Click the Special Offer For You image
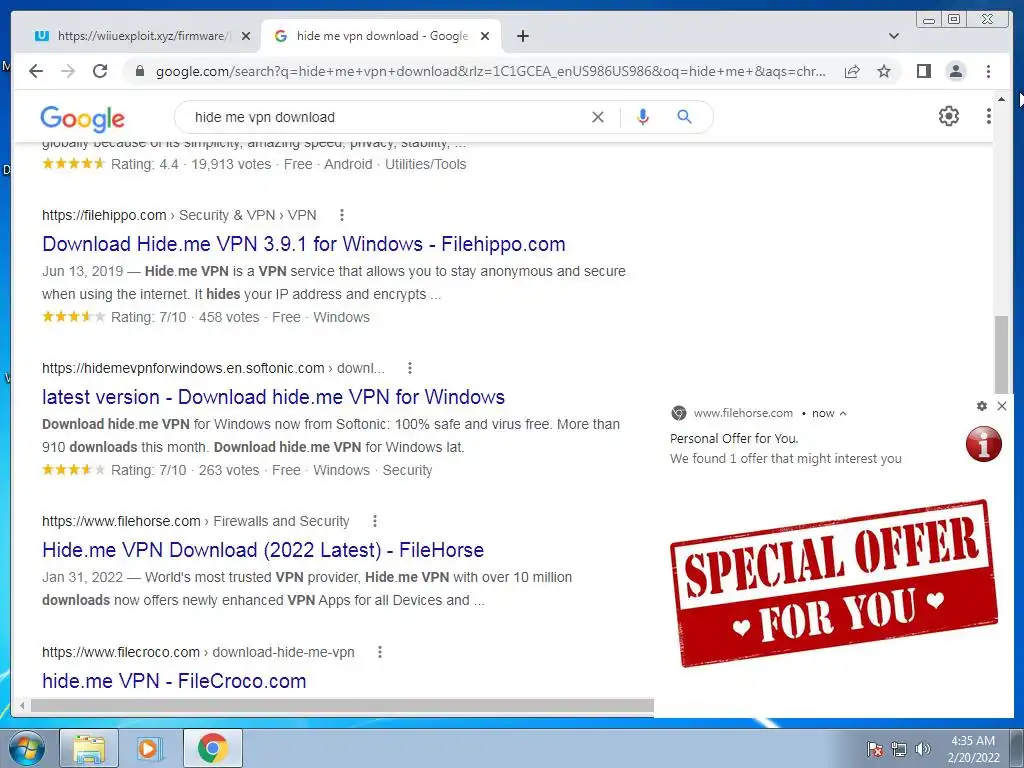Screen dimensions: 1024x768 pos(834,583)
